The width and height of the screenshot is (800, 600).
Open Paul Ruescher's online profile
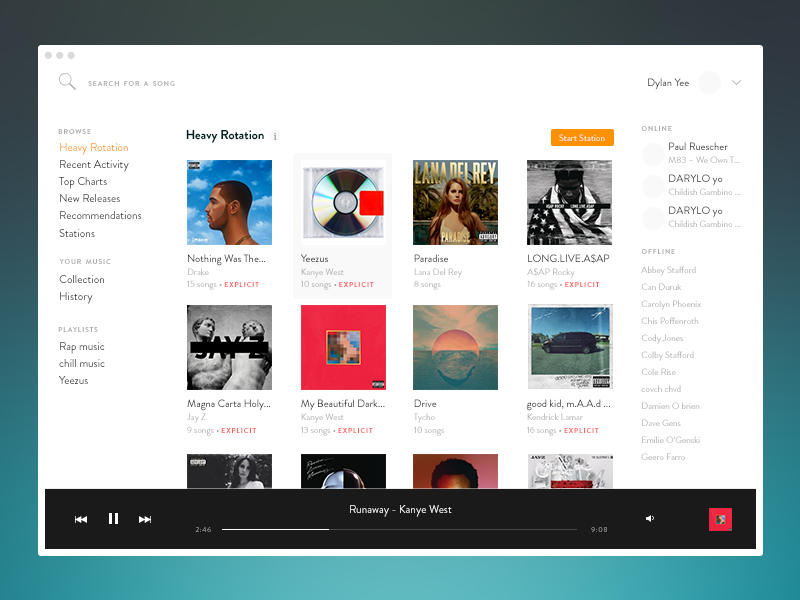[697, 146]
